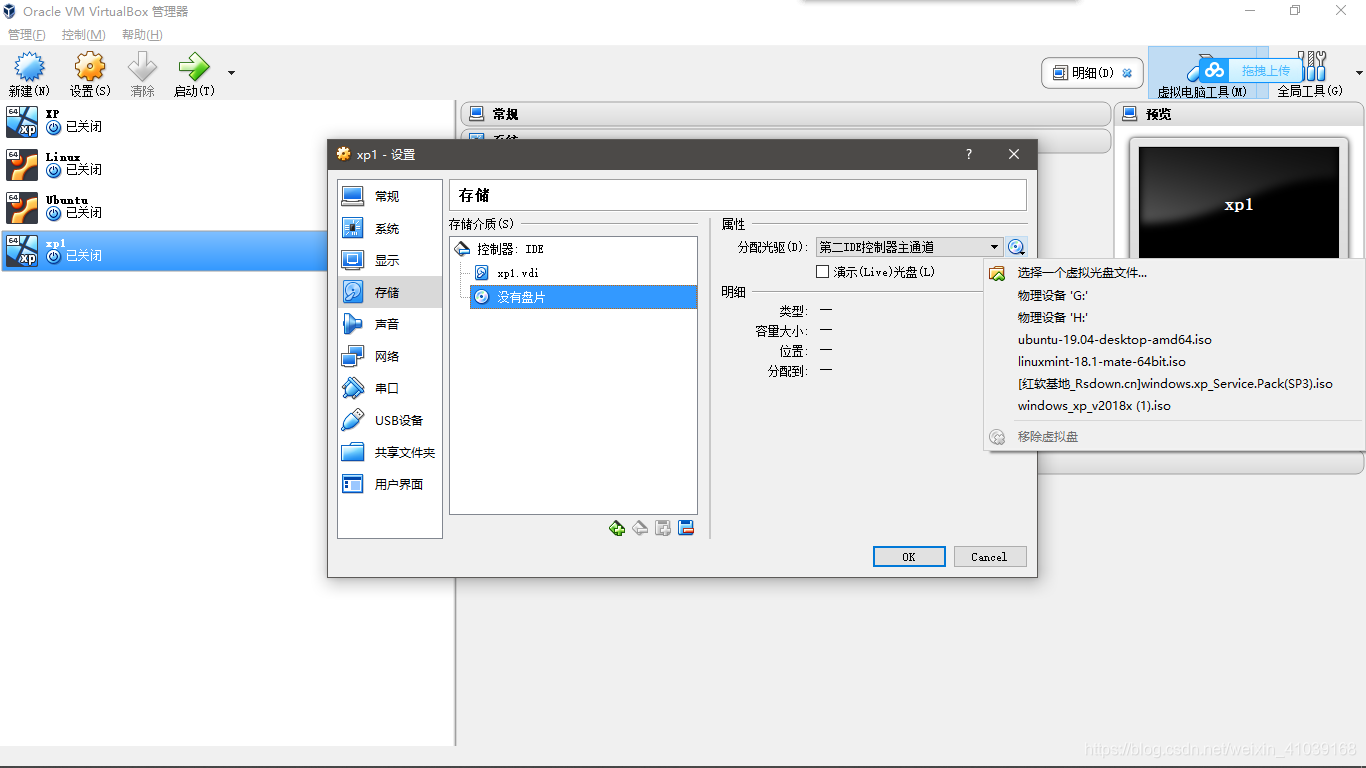
Task: Open USB设备 settings category
Action: coord(390,420)
